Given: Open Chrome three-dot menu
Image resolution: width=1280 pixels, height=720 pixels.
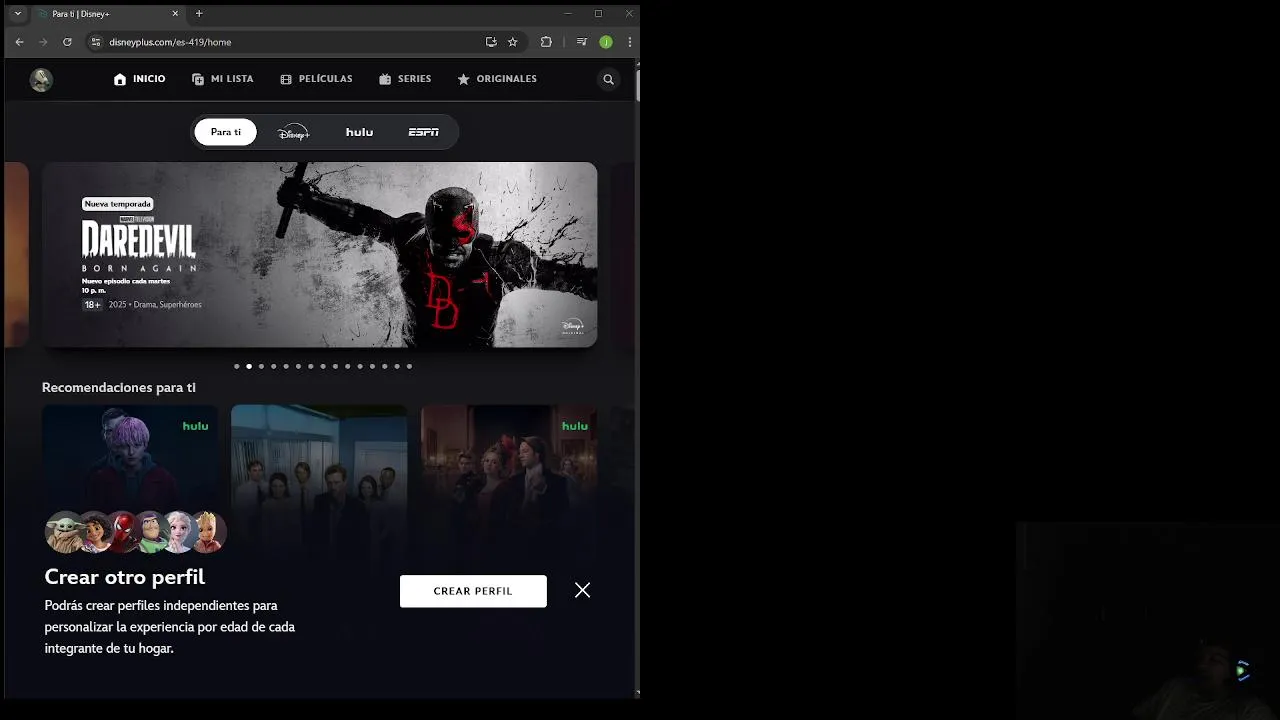Looking at the screenshot, I should pyautogui.click(x=629, y=42).
